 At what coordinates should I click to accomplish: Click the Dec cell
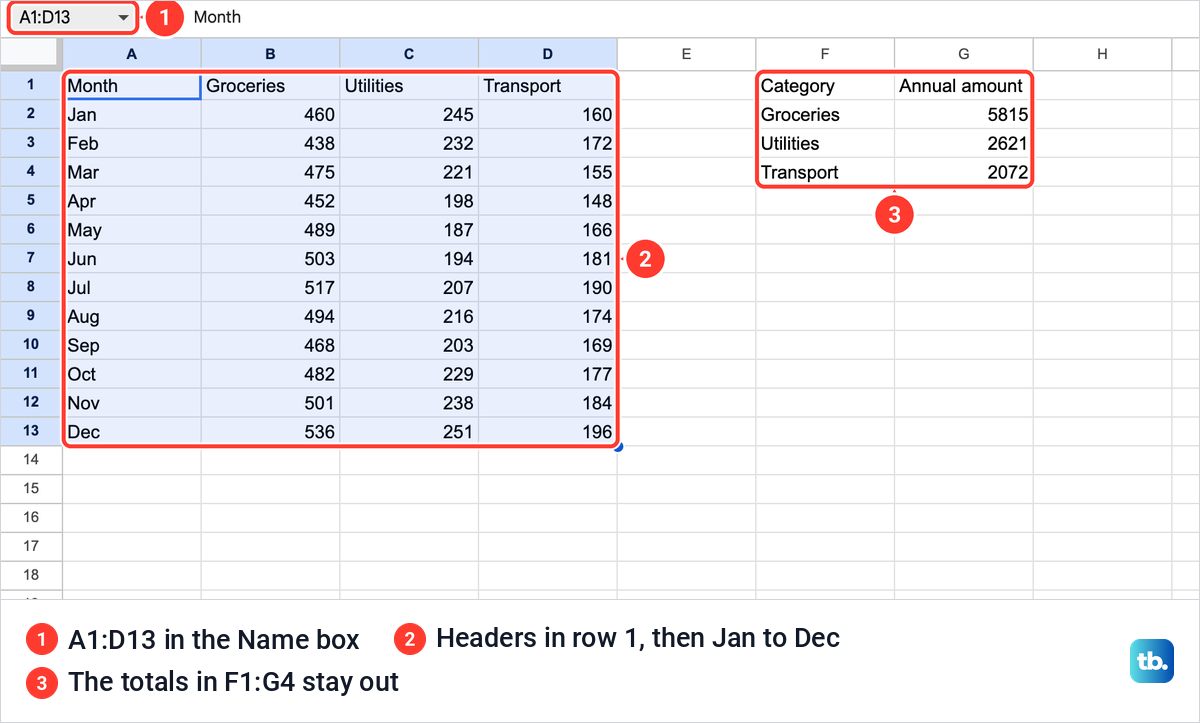click(x=132, y=432)
